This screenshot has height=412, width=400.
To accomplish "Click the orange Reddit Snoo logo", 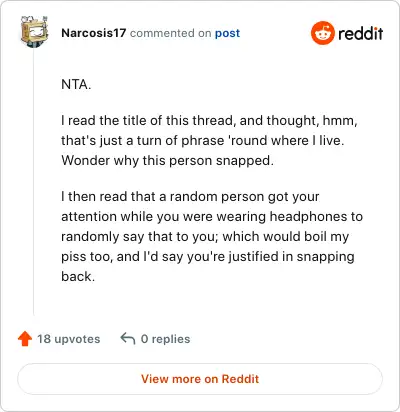I will (x=323, y=33).
